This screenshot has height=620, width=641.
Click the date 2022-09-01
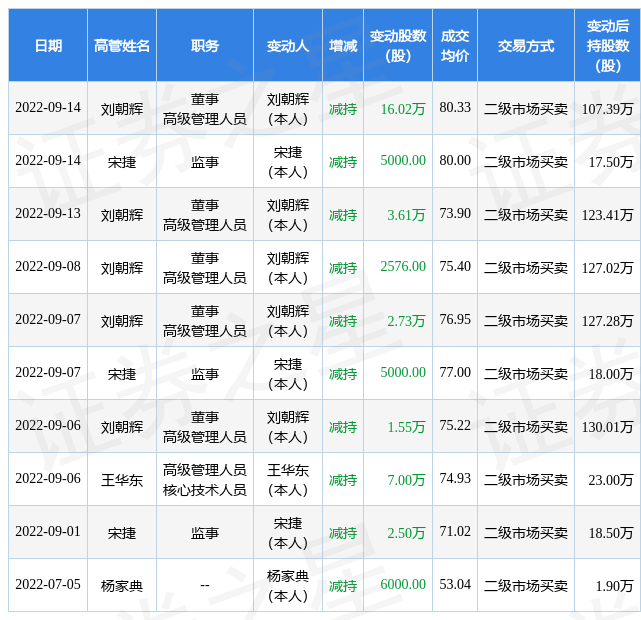48,531
